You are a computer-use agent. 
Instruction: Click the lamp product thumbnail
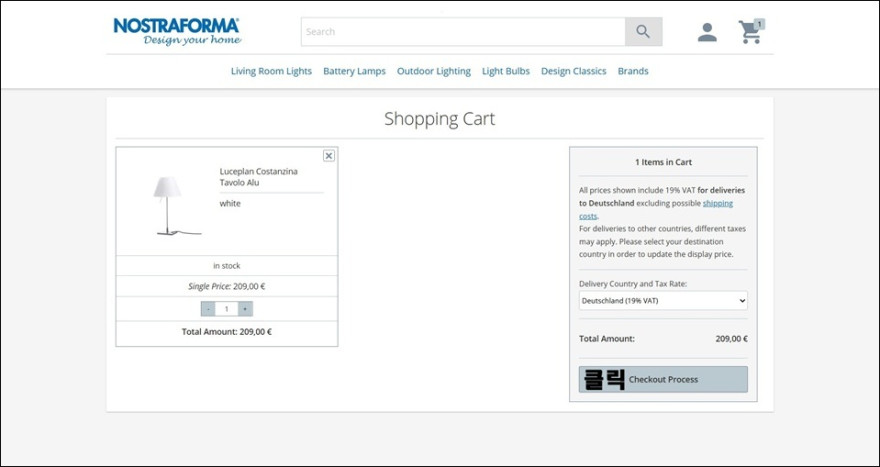[176, 205]
